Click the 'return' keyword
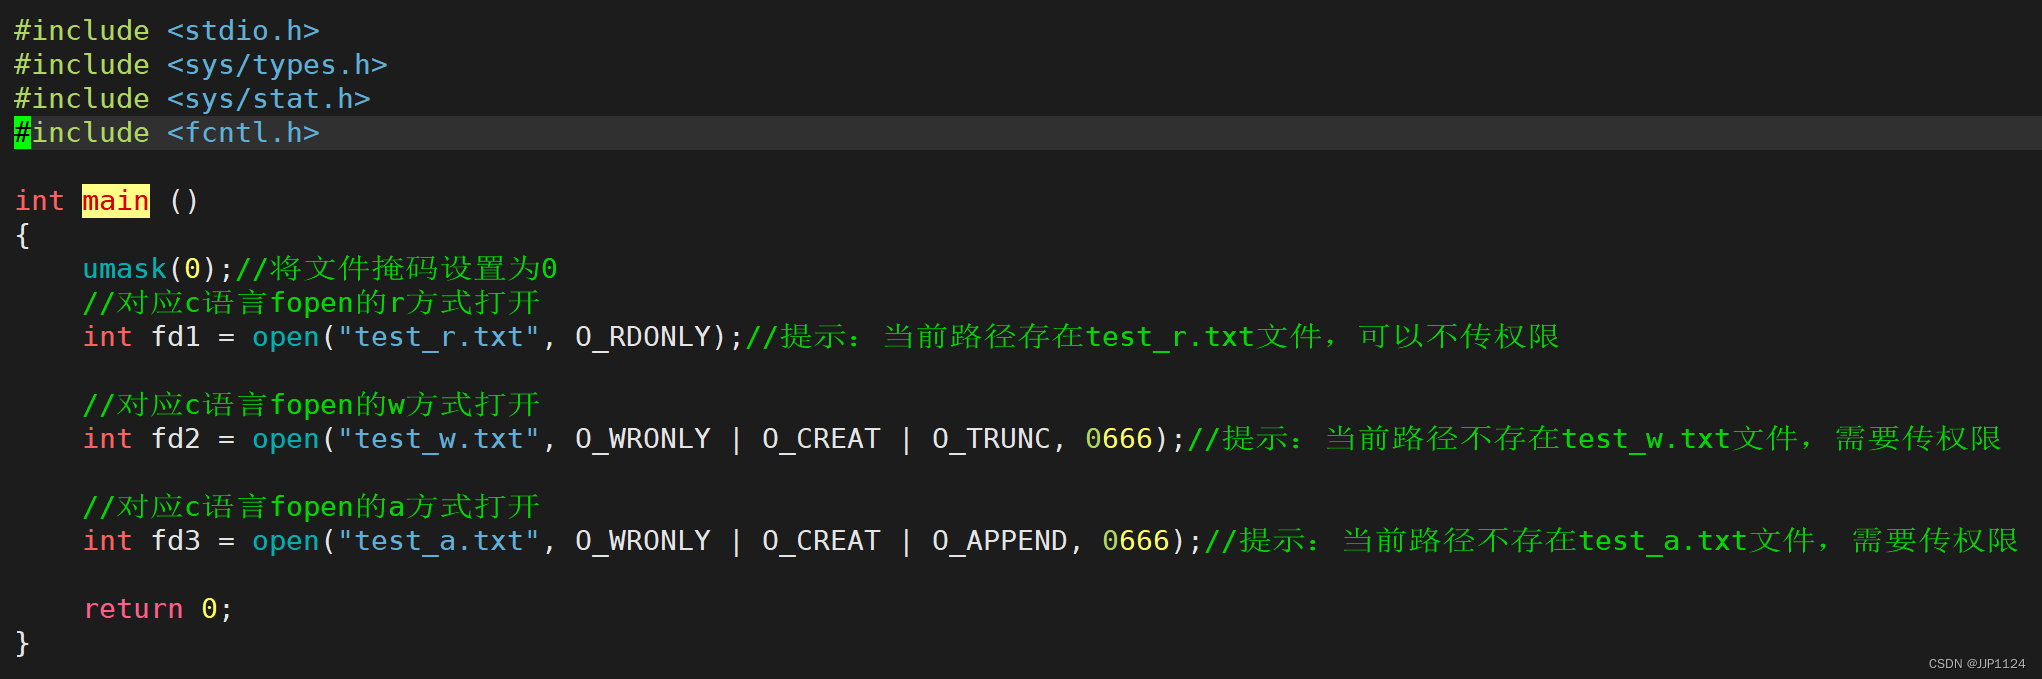The image size is (2042, 679). [133, 609]
